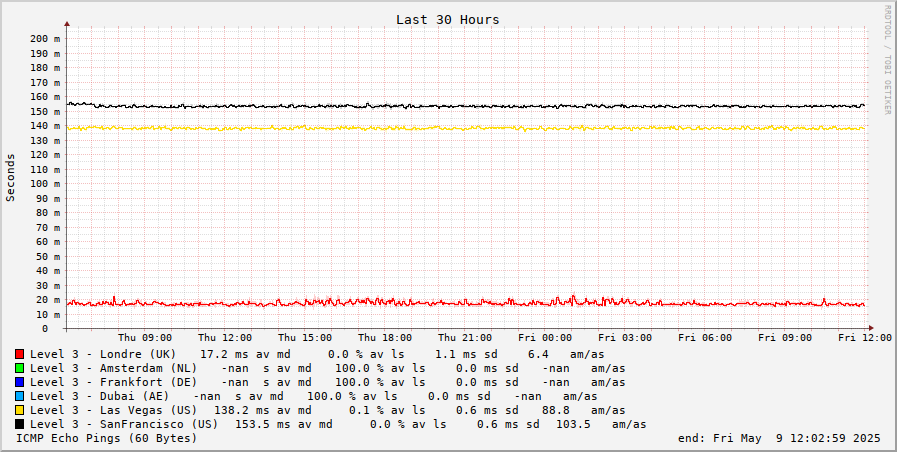This screenshot has width=897, height=452.
Task: Click the "100.0 % av ls" Amsterdam loss value
Action: coord(380,368)
